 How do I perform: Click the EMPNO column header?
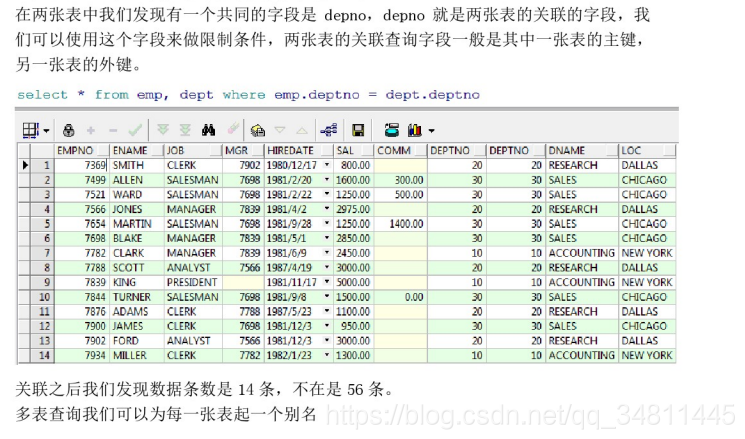[x=82, y=151]
